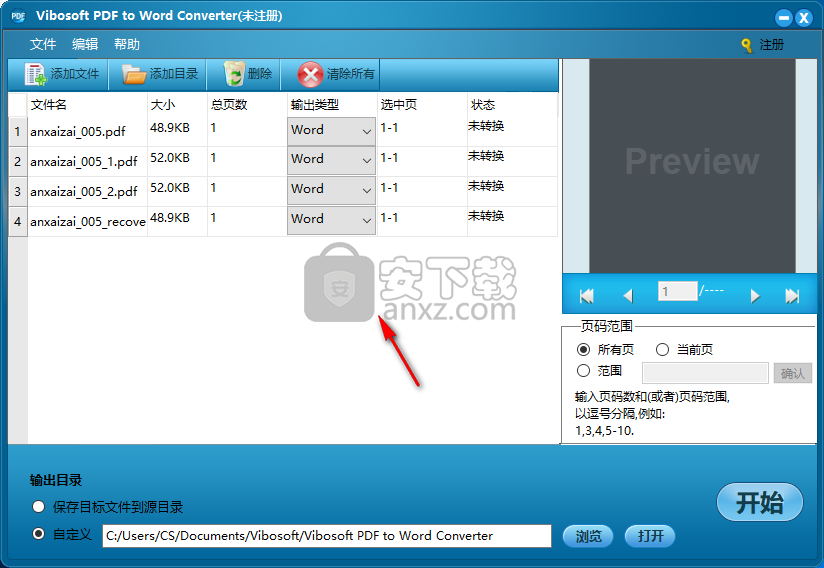Viewport: 824px width, 568px height.
Task: Open output type dropdown for anxaizai_005_1.pdf
Action: point(332,160)
